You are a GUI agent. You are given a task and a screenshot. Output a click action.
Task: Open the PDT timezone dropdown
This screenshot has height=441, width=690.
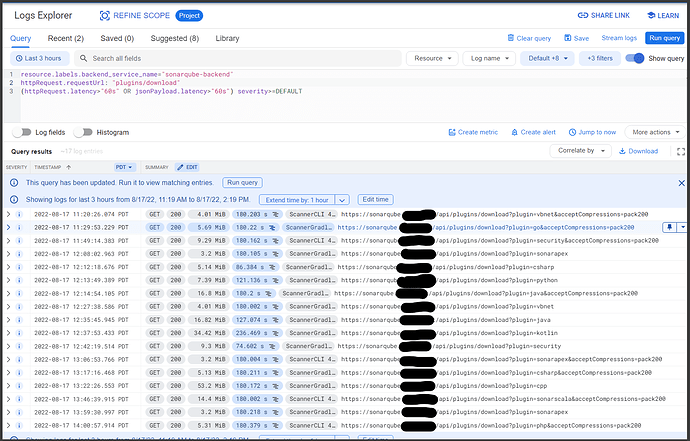(124, 167)
